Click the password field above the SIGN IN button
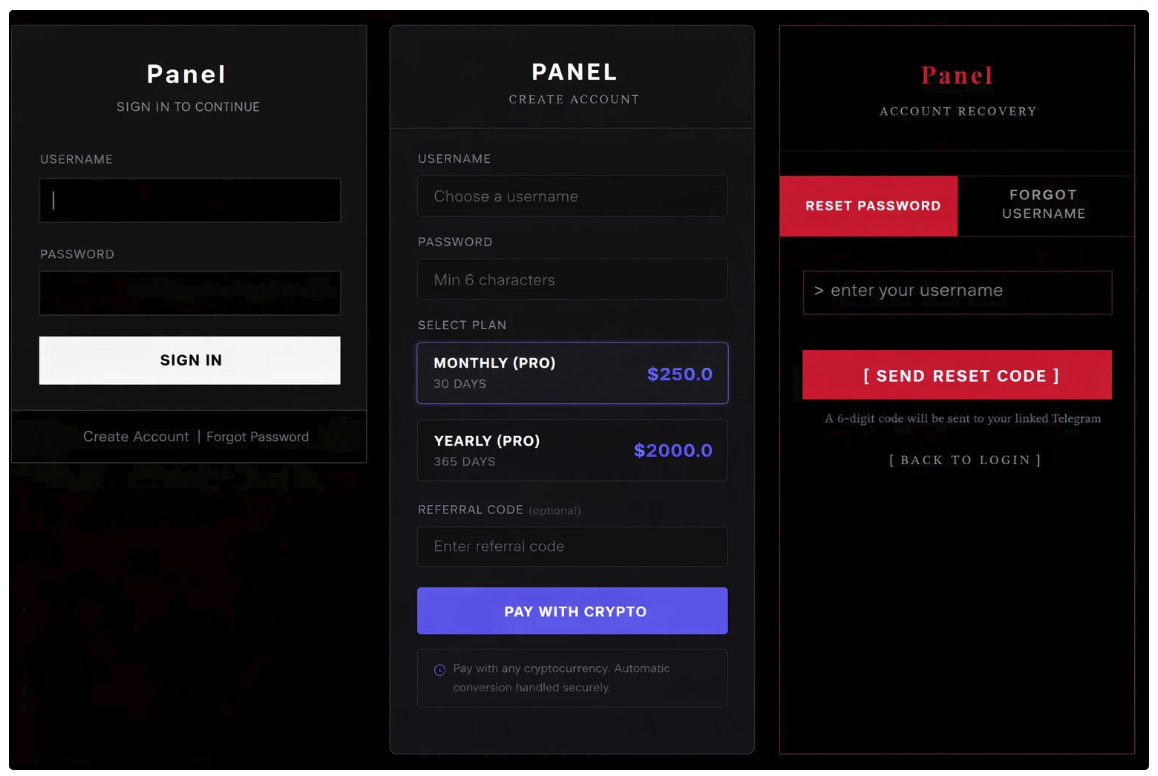This screenshot has width=1158, height=776. point(190,293)
